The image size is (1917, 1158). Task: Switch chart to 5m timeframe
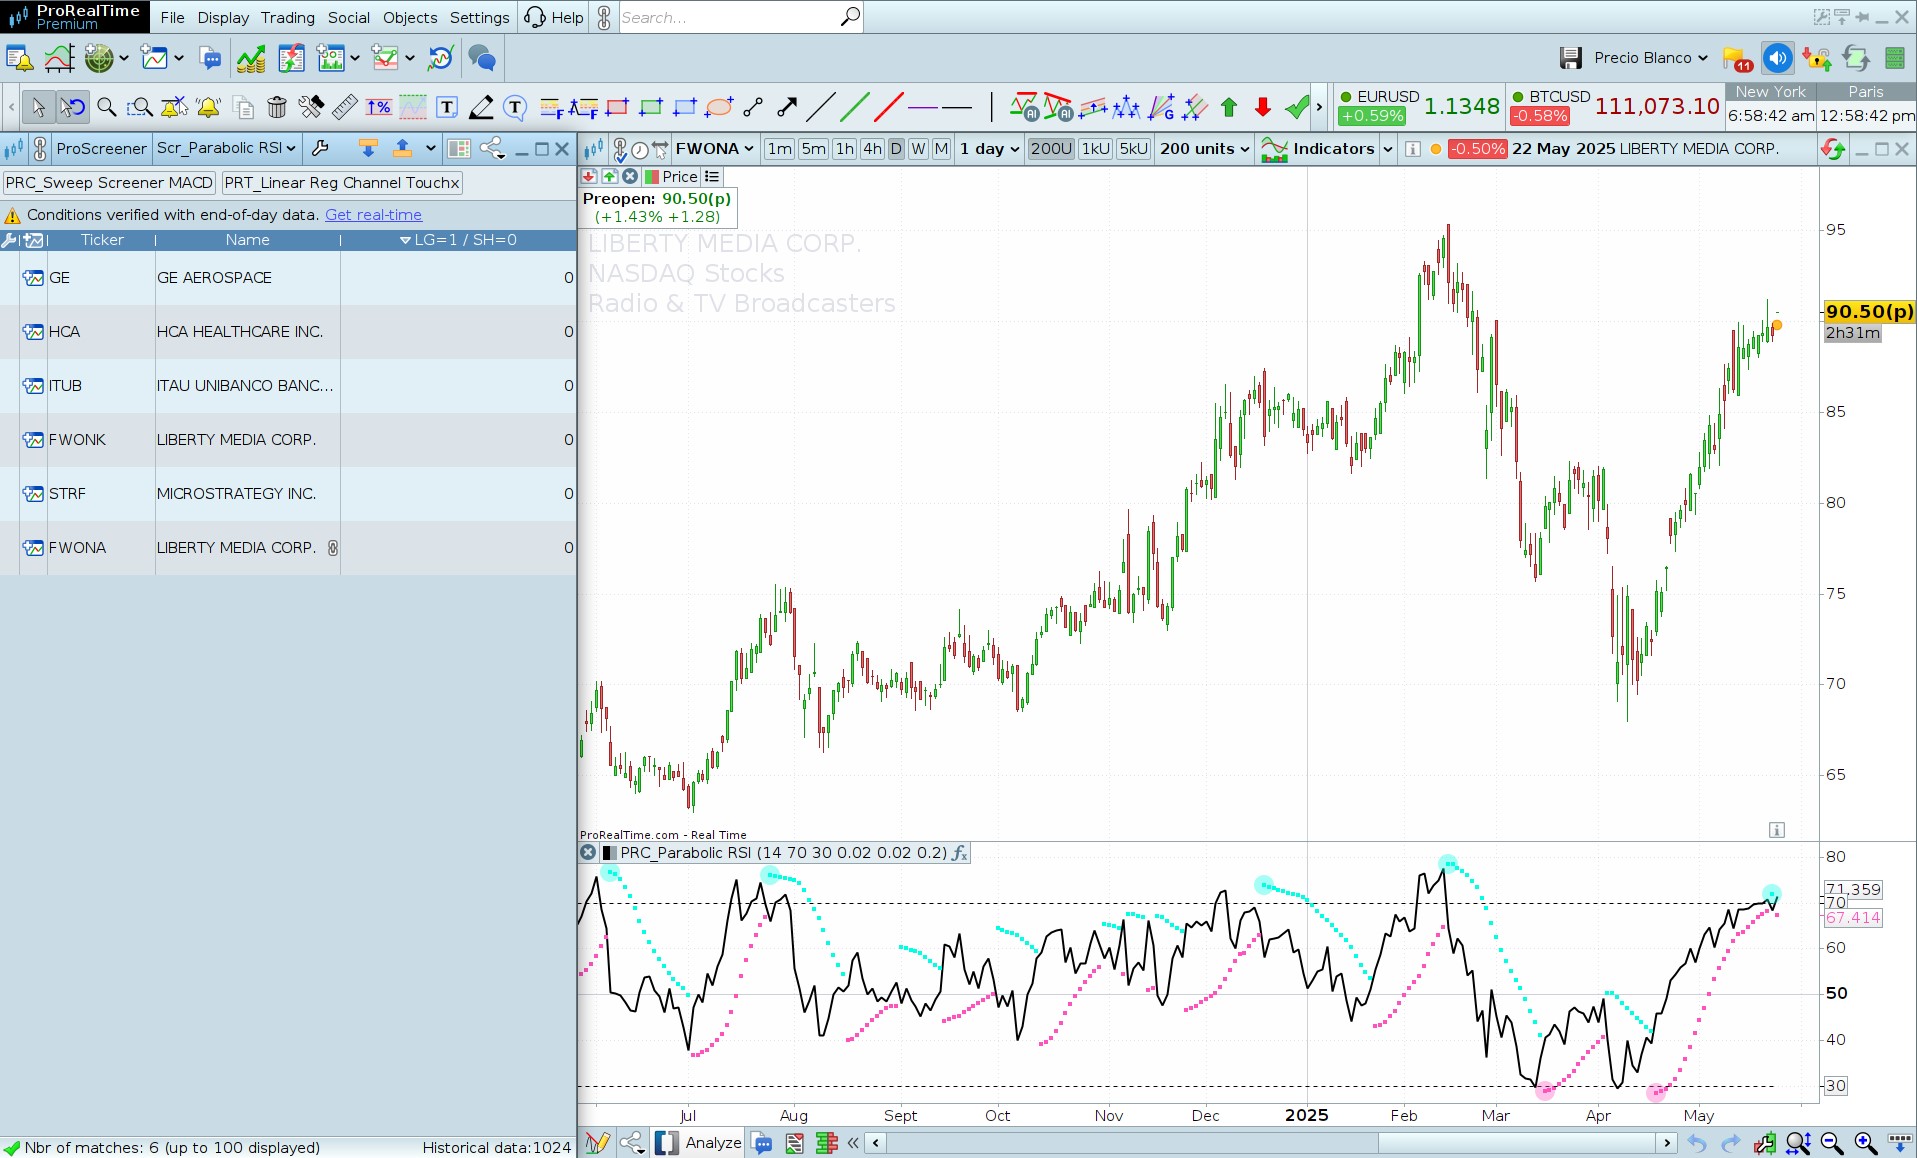click(814, 149)
